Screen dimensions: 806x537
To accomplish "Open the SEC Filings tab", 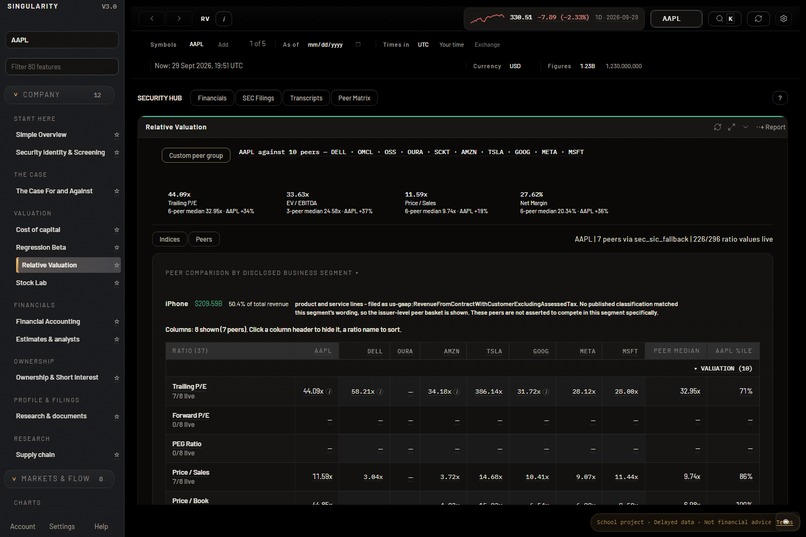I will tap(258, 98).
